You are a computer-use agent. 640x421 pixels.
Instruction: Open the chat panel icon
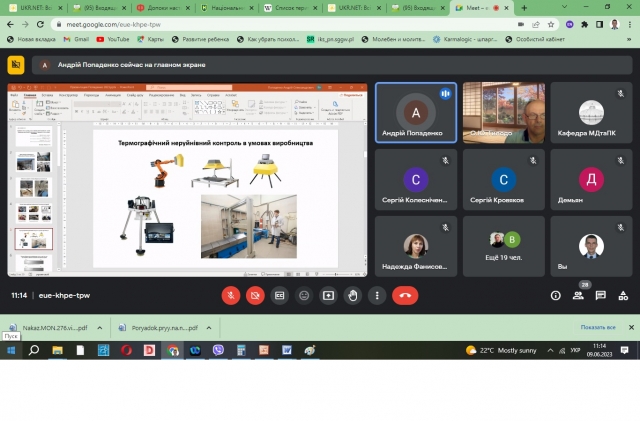pos(601,295)
